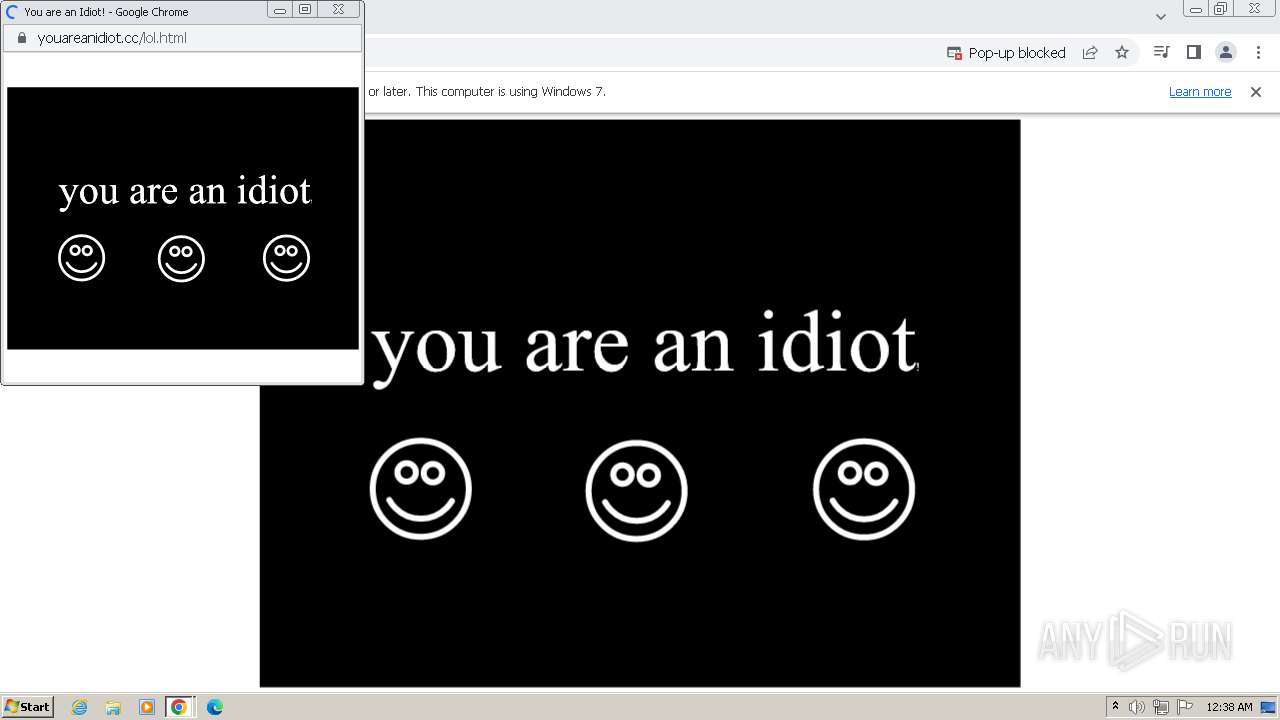Click the 12:38 AM system clock
Viewport: 1280px width, 720px height.
(x=1229, y=707)
